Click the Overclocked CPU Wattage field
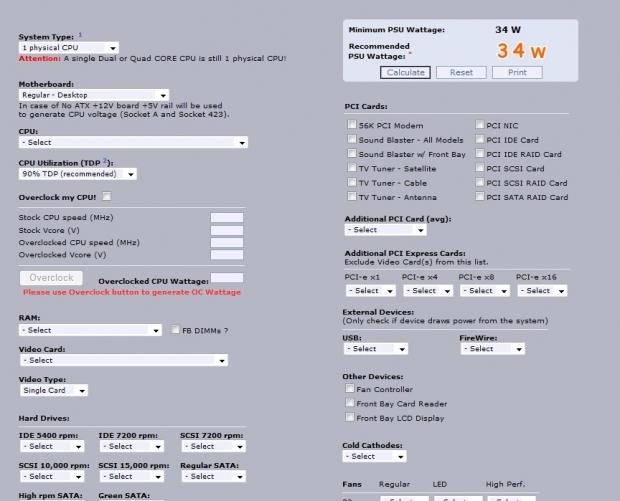The height and width of the screenshot is (501, 620). coord(227,278)
